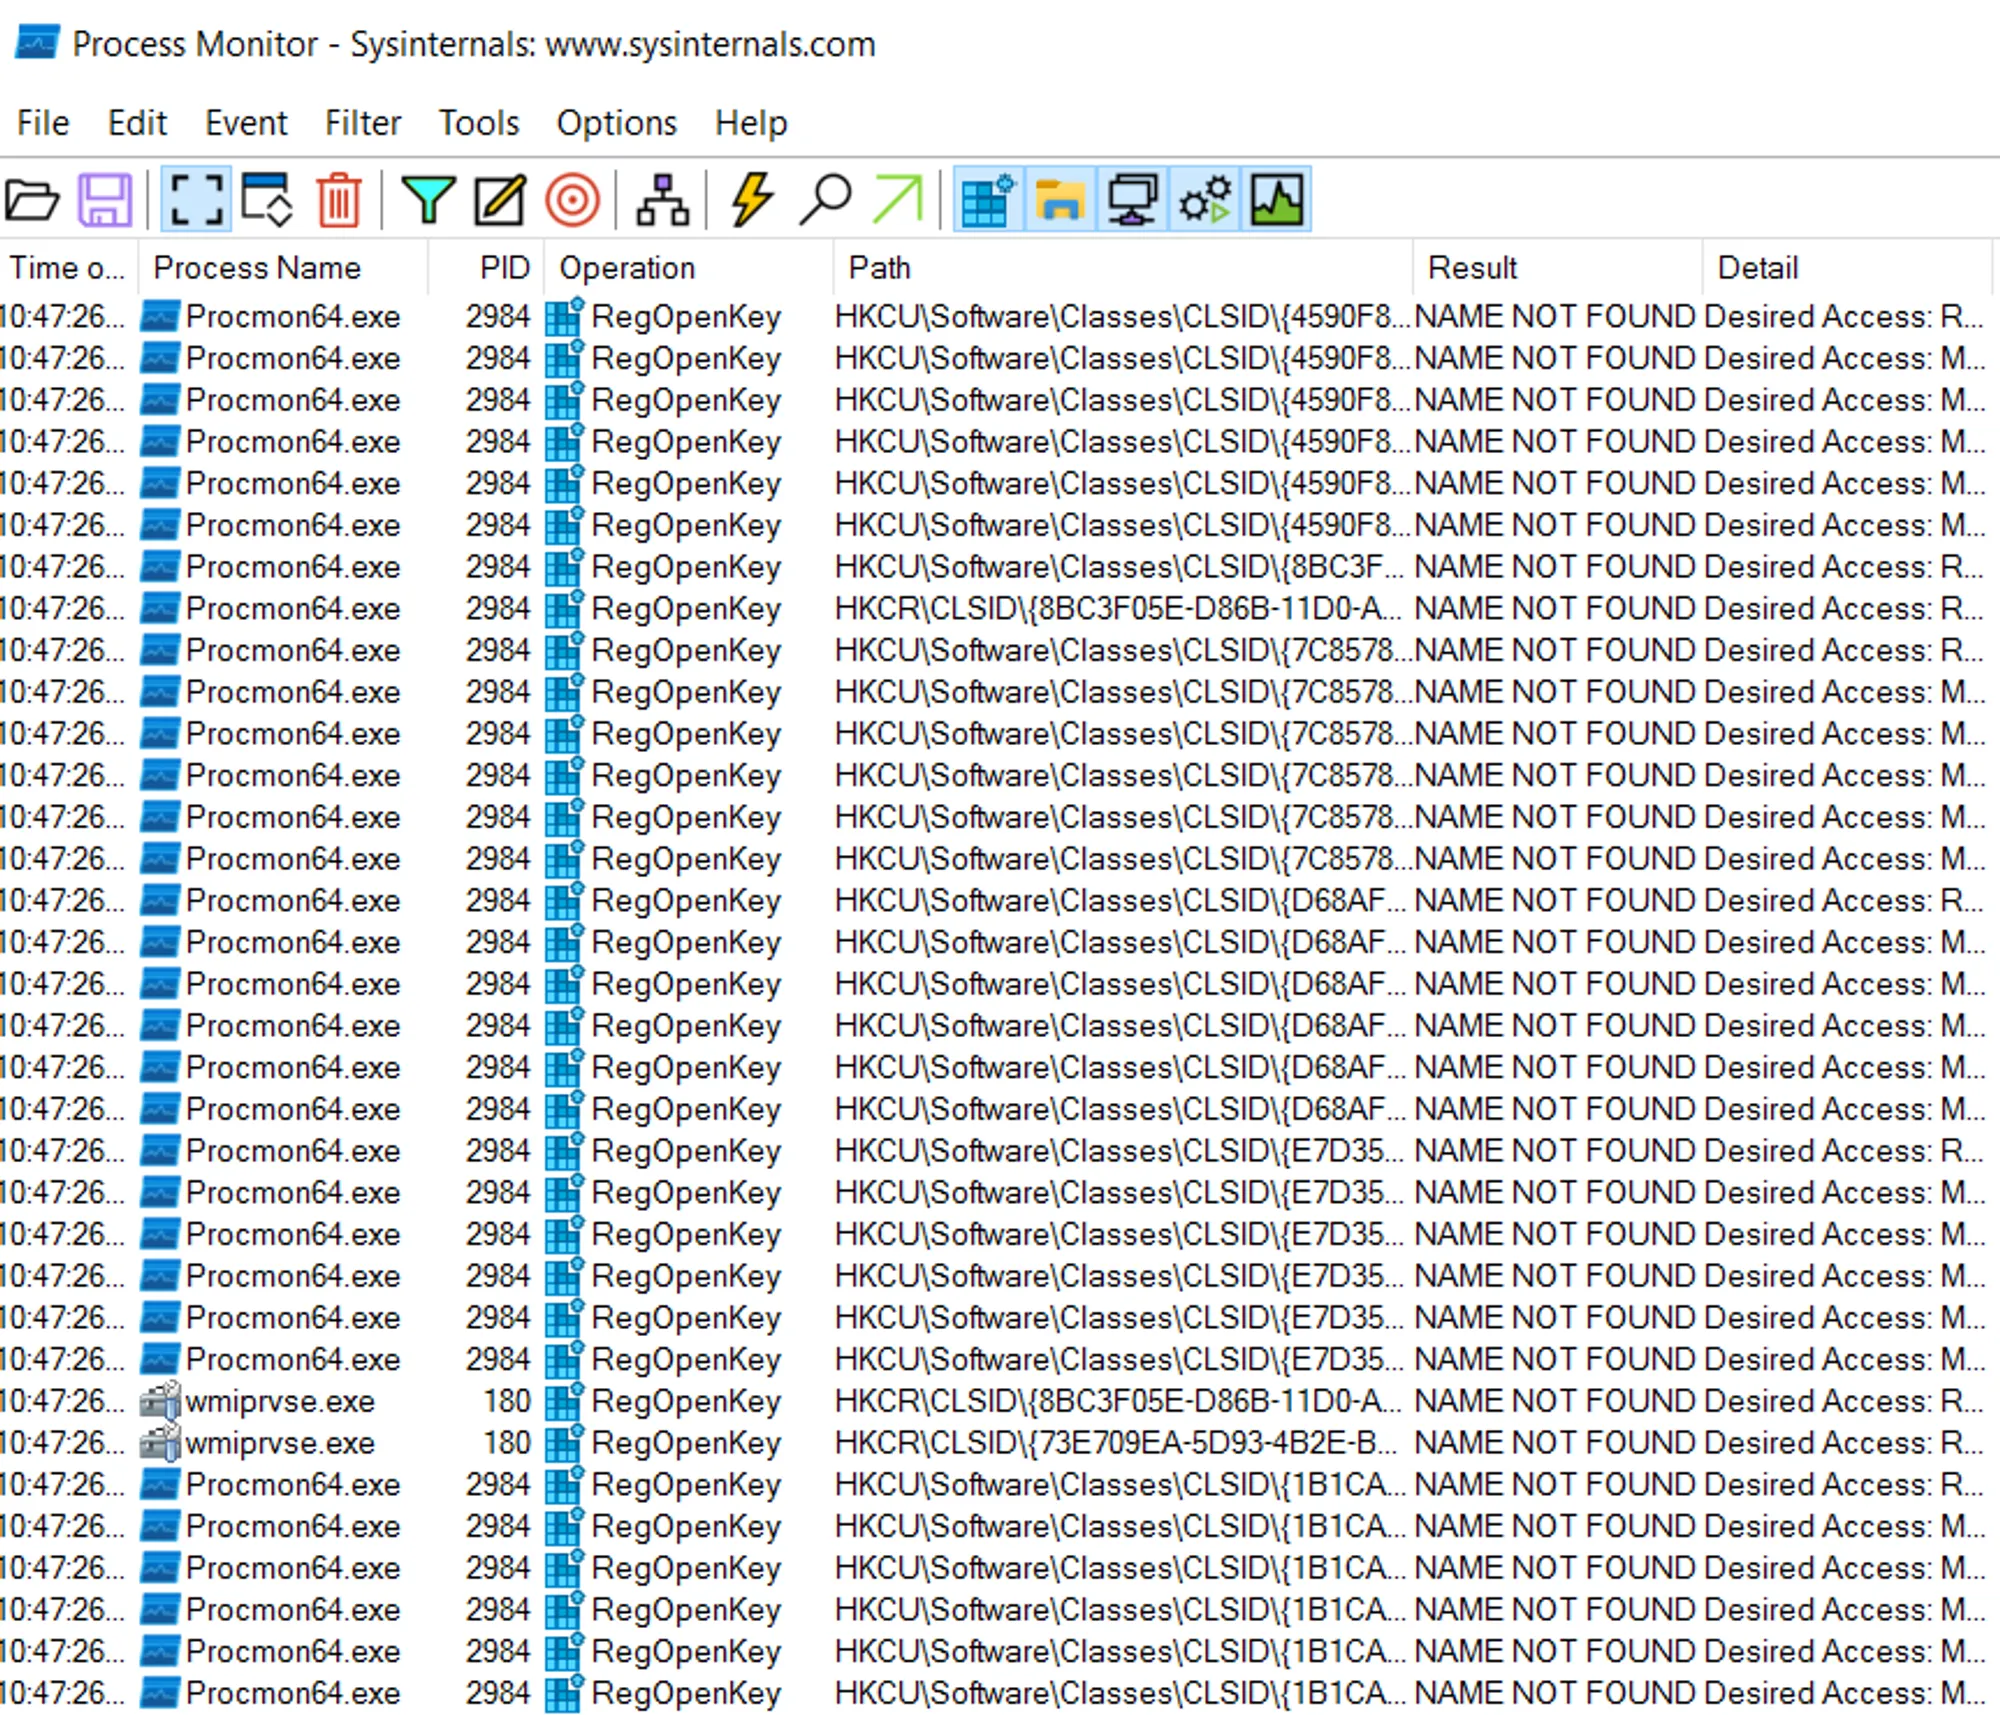The width and height of the screenshot is (2000, 1715).
Task: Click the Operation column header
Action: 688,268
